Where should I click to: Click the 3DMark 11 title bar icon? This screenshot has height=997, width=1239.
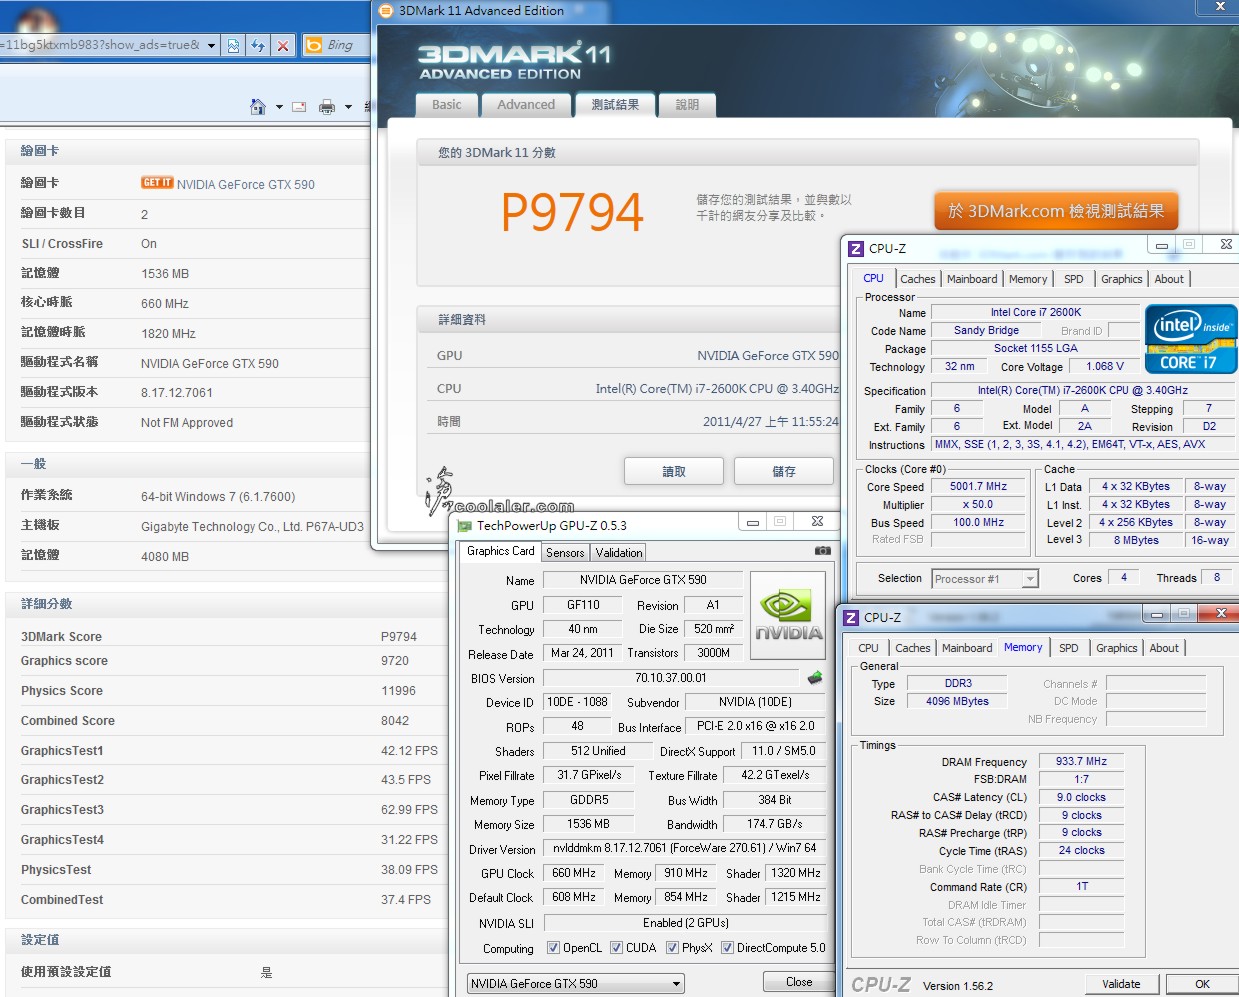[x=386, y=11]
